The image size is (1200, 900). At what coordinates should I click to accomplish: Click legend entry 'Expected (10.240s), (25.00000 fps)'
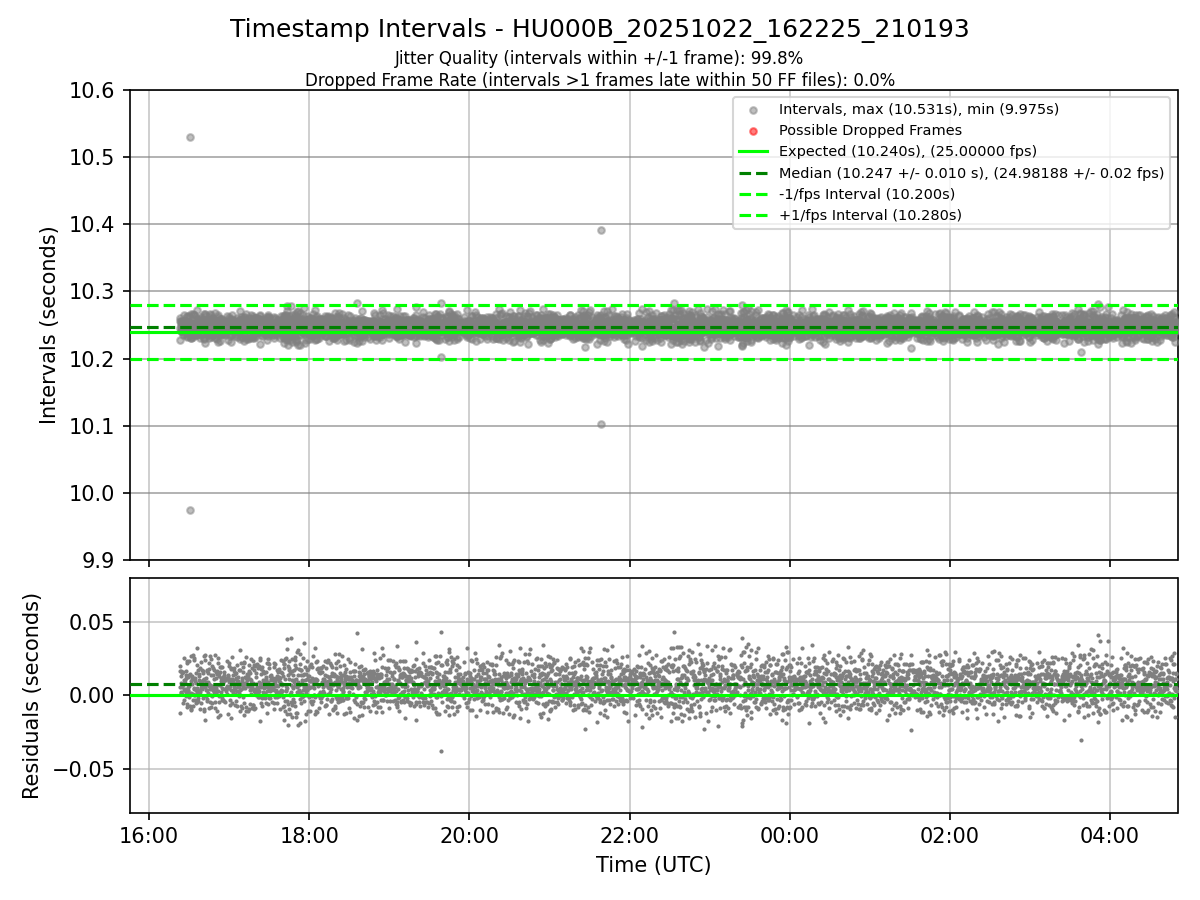[x=907, y=151]
